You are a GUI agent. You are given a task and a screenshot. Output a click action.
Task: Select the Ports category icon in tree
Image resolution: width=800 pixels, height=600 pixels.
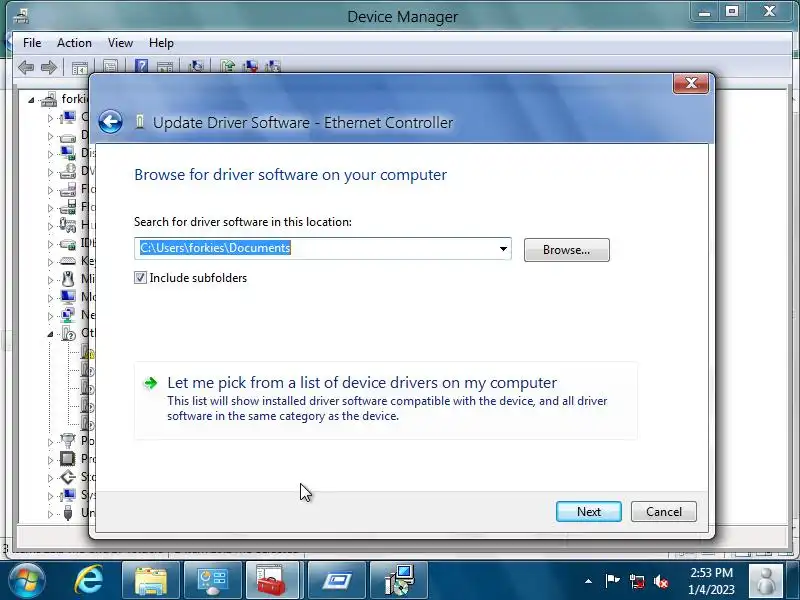pos(67,440)
